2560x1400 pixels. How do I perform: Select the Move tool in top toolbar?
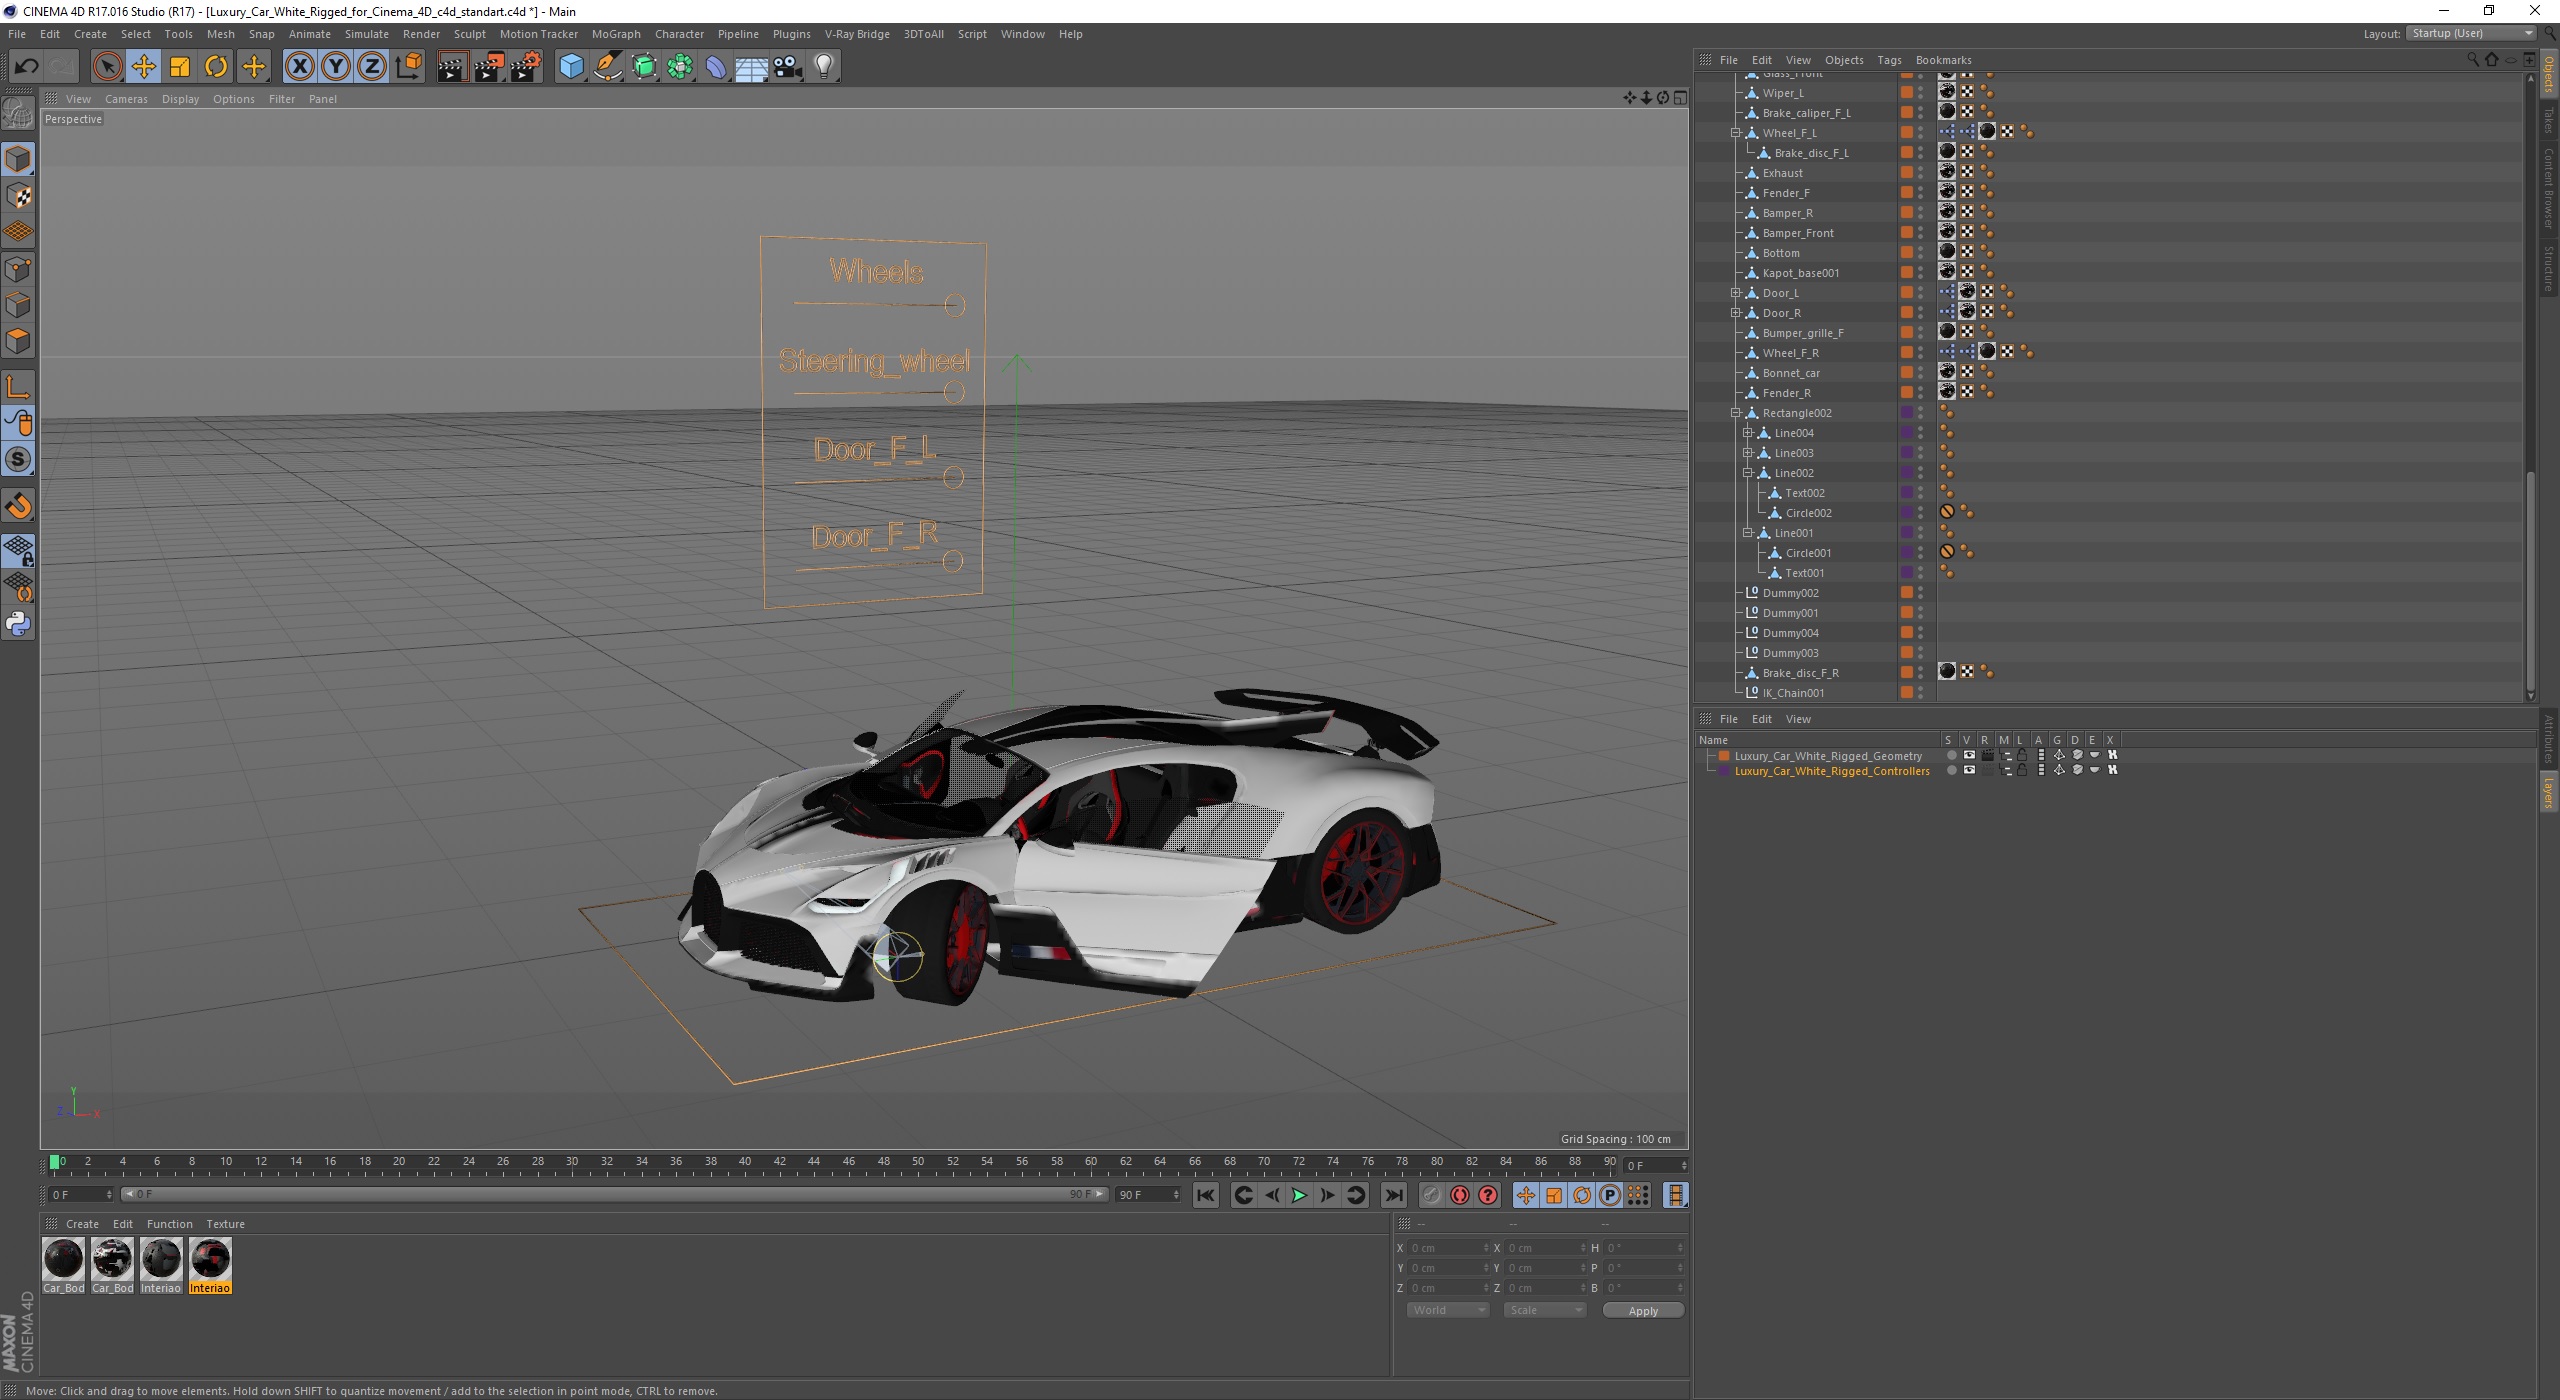pos(143,67)
